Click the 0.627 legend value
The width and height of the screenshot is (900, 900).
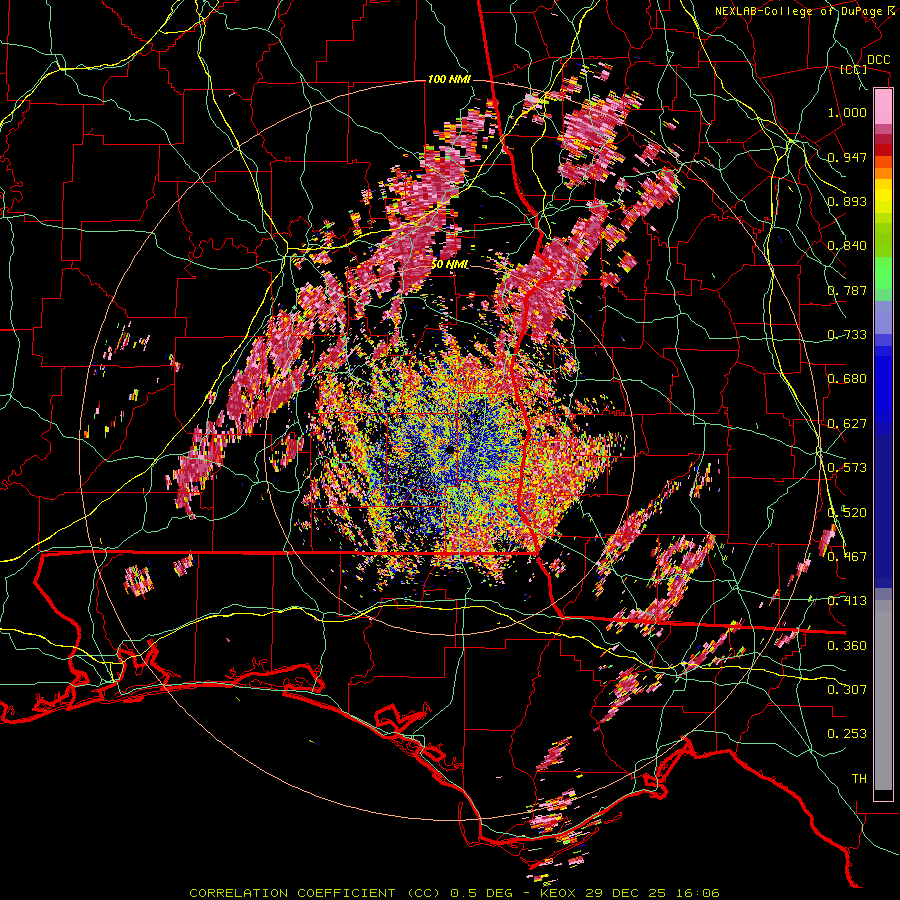click(847, 424)
